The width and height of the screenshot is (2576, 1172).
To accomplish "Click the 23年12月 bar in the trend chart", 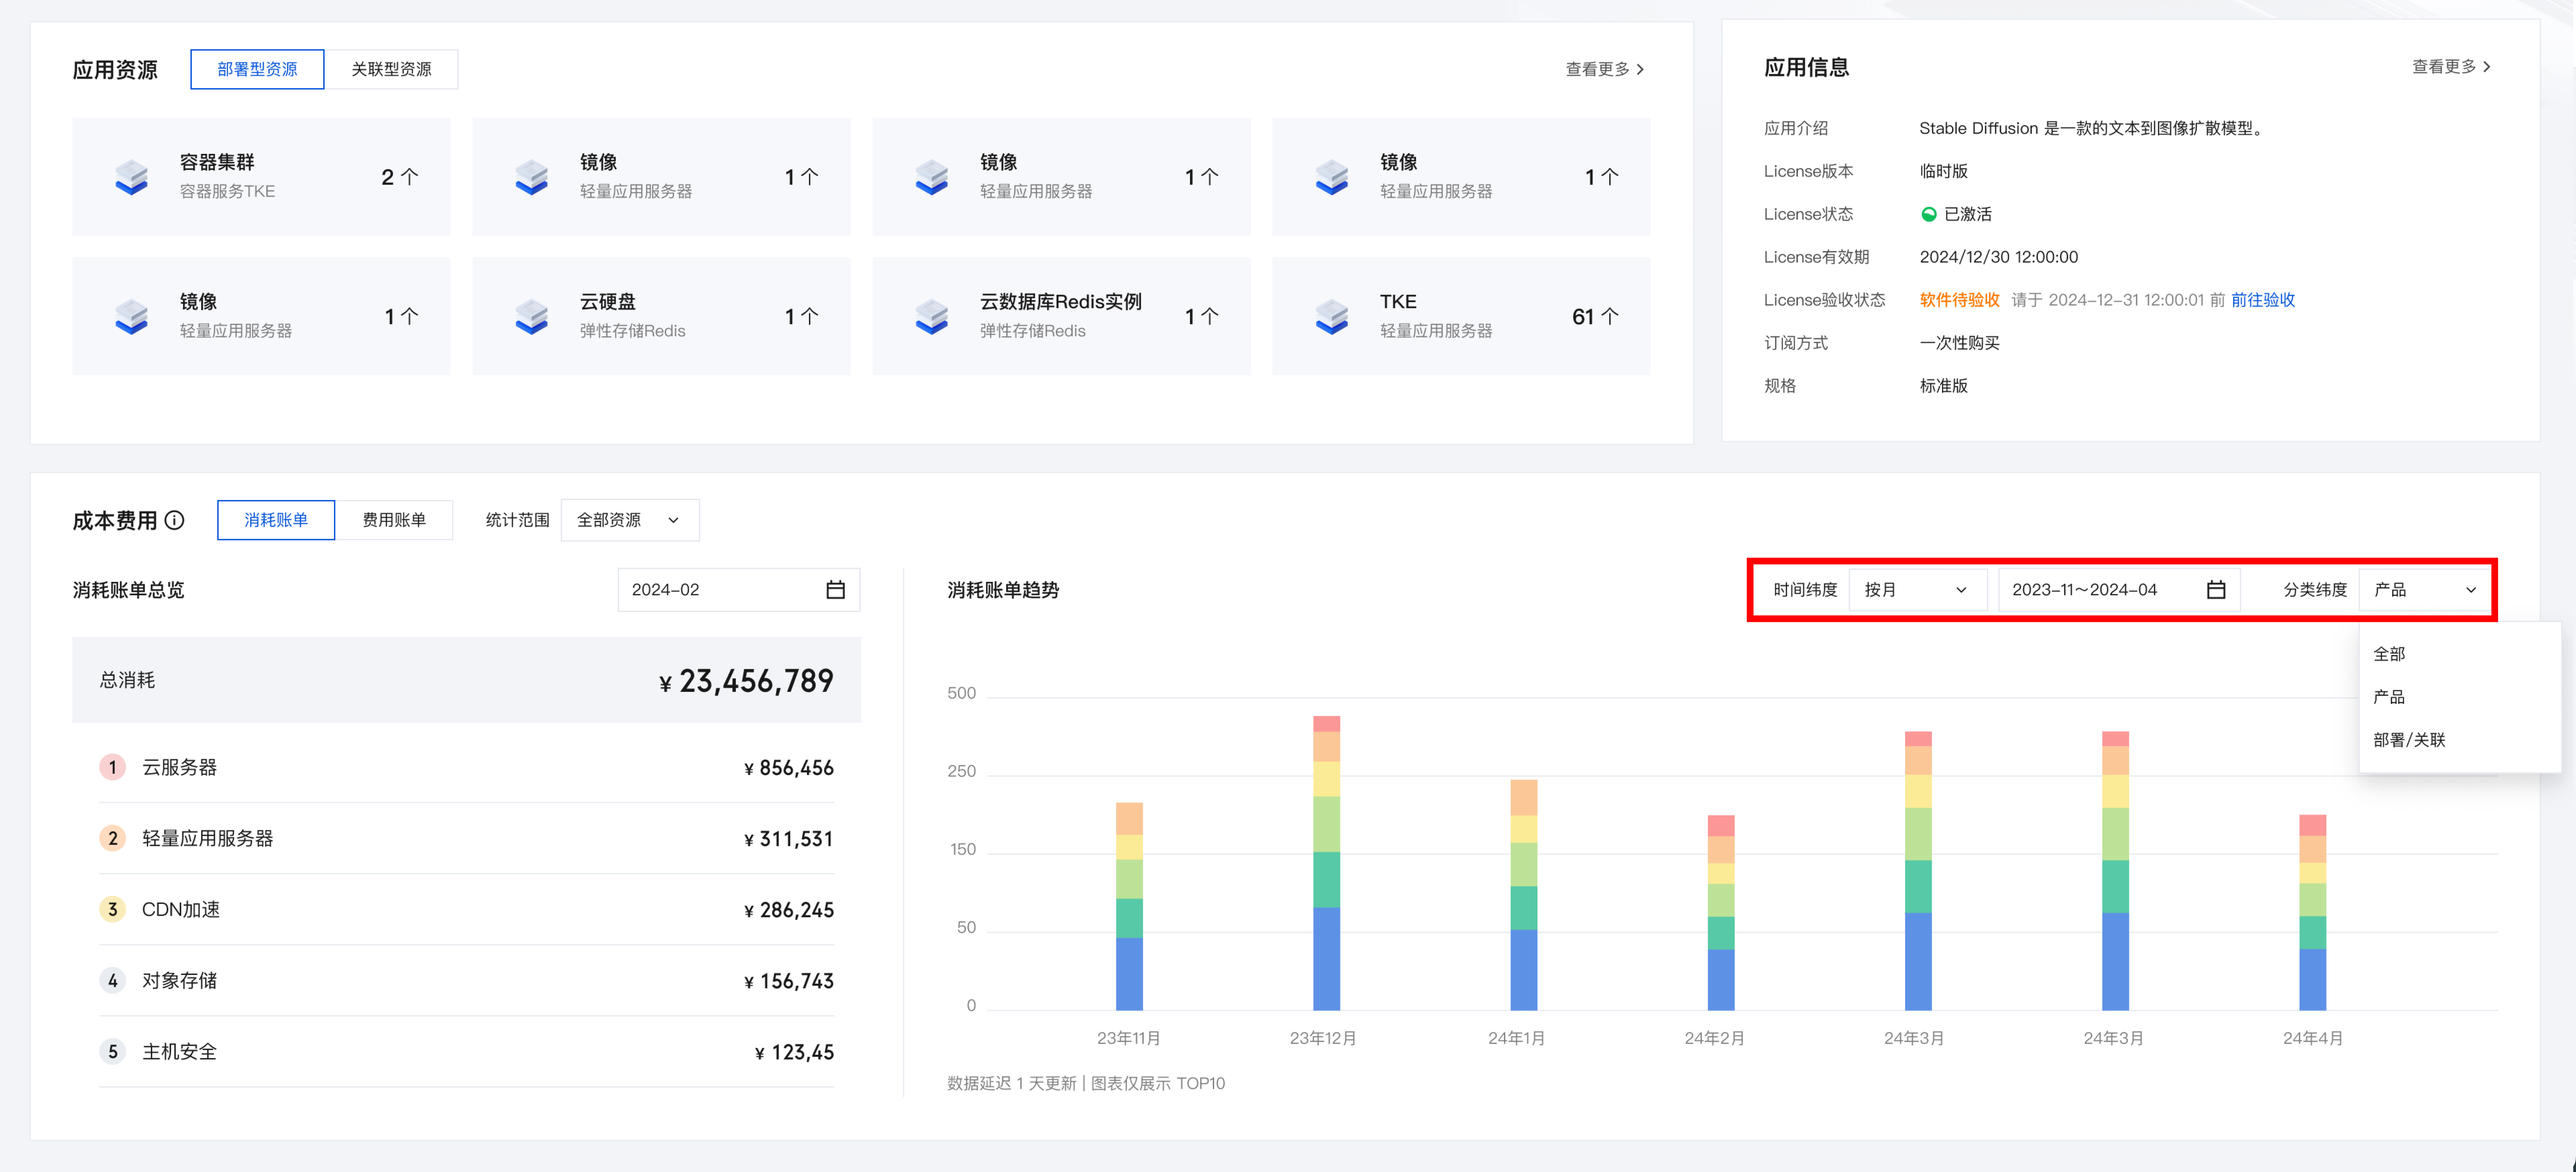I will (1326, 863).
